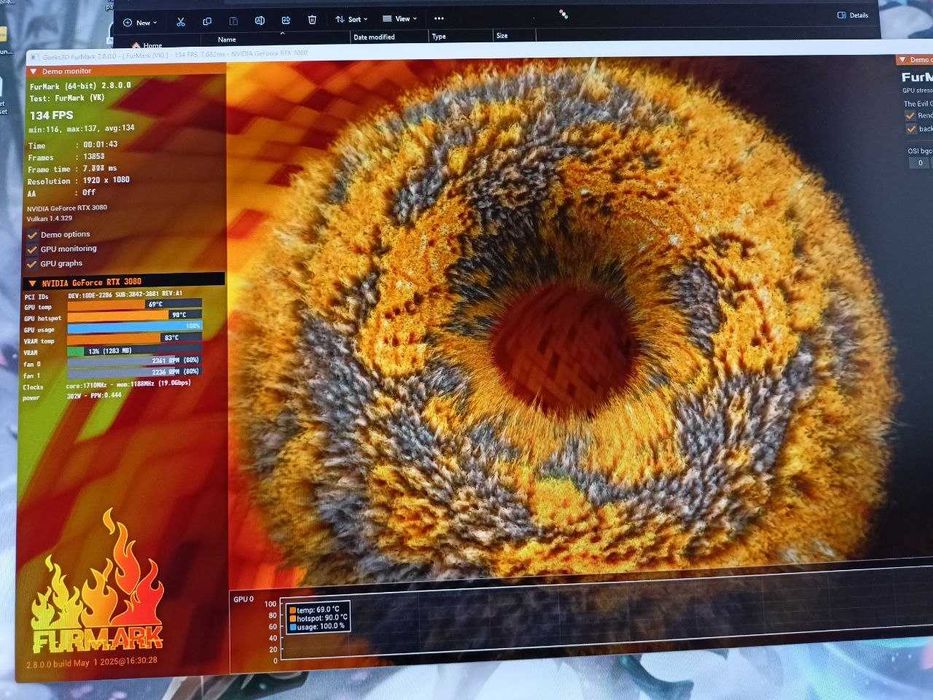Click the Rename icon in File Explorer toolbar
The width and height of the screenshot is (933, 700).
(259, 21)
